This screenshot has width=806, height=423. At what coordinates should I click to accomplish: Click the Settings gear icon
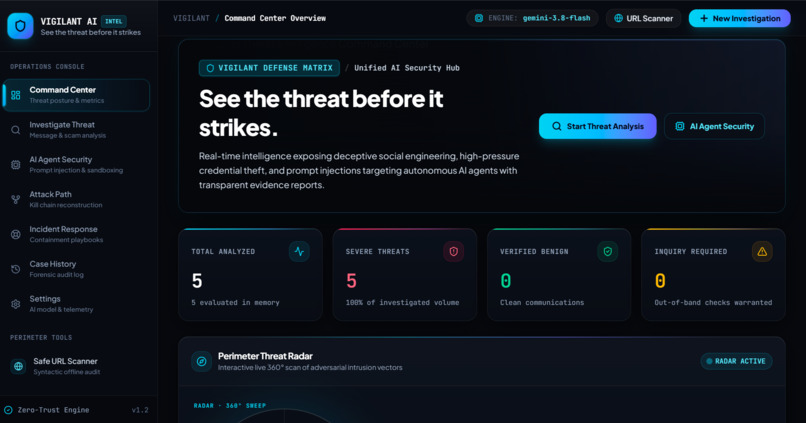click(16, 304)
